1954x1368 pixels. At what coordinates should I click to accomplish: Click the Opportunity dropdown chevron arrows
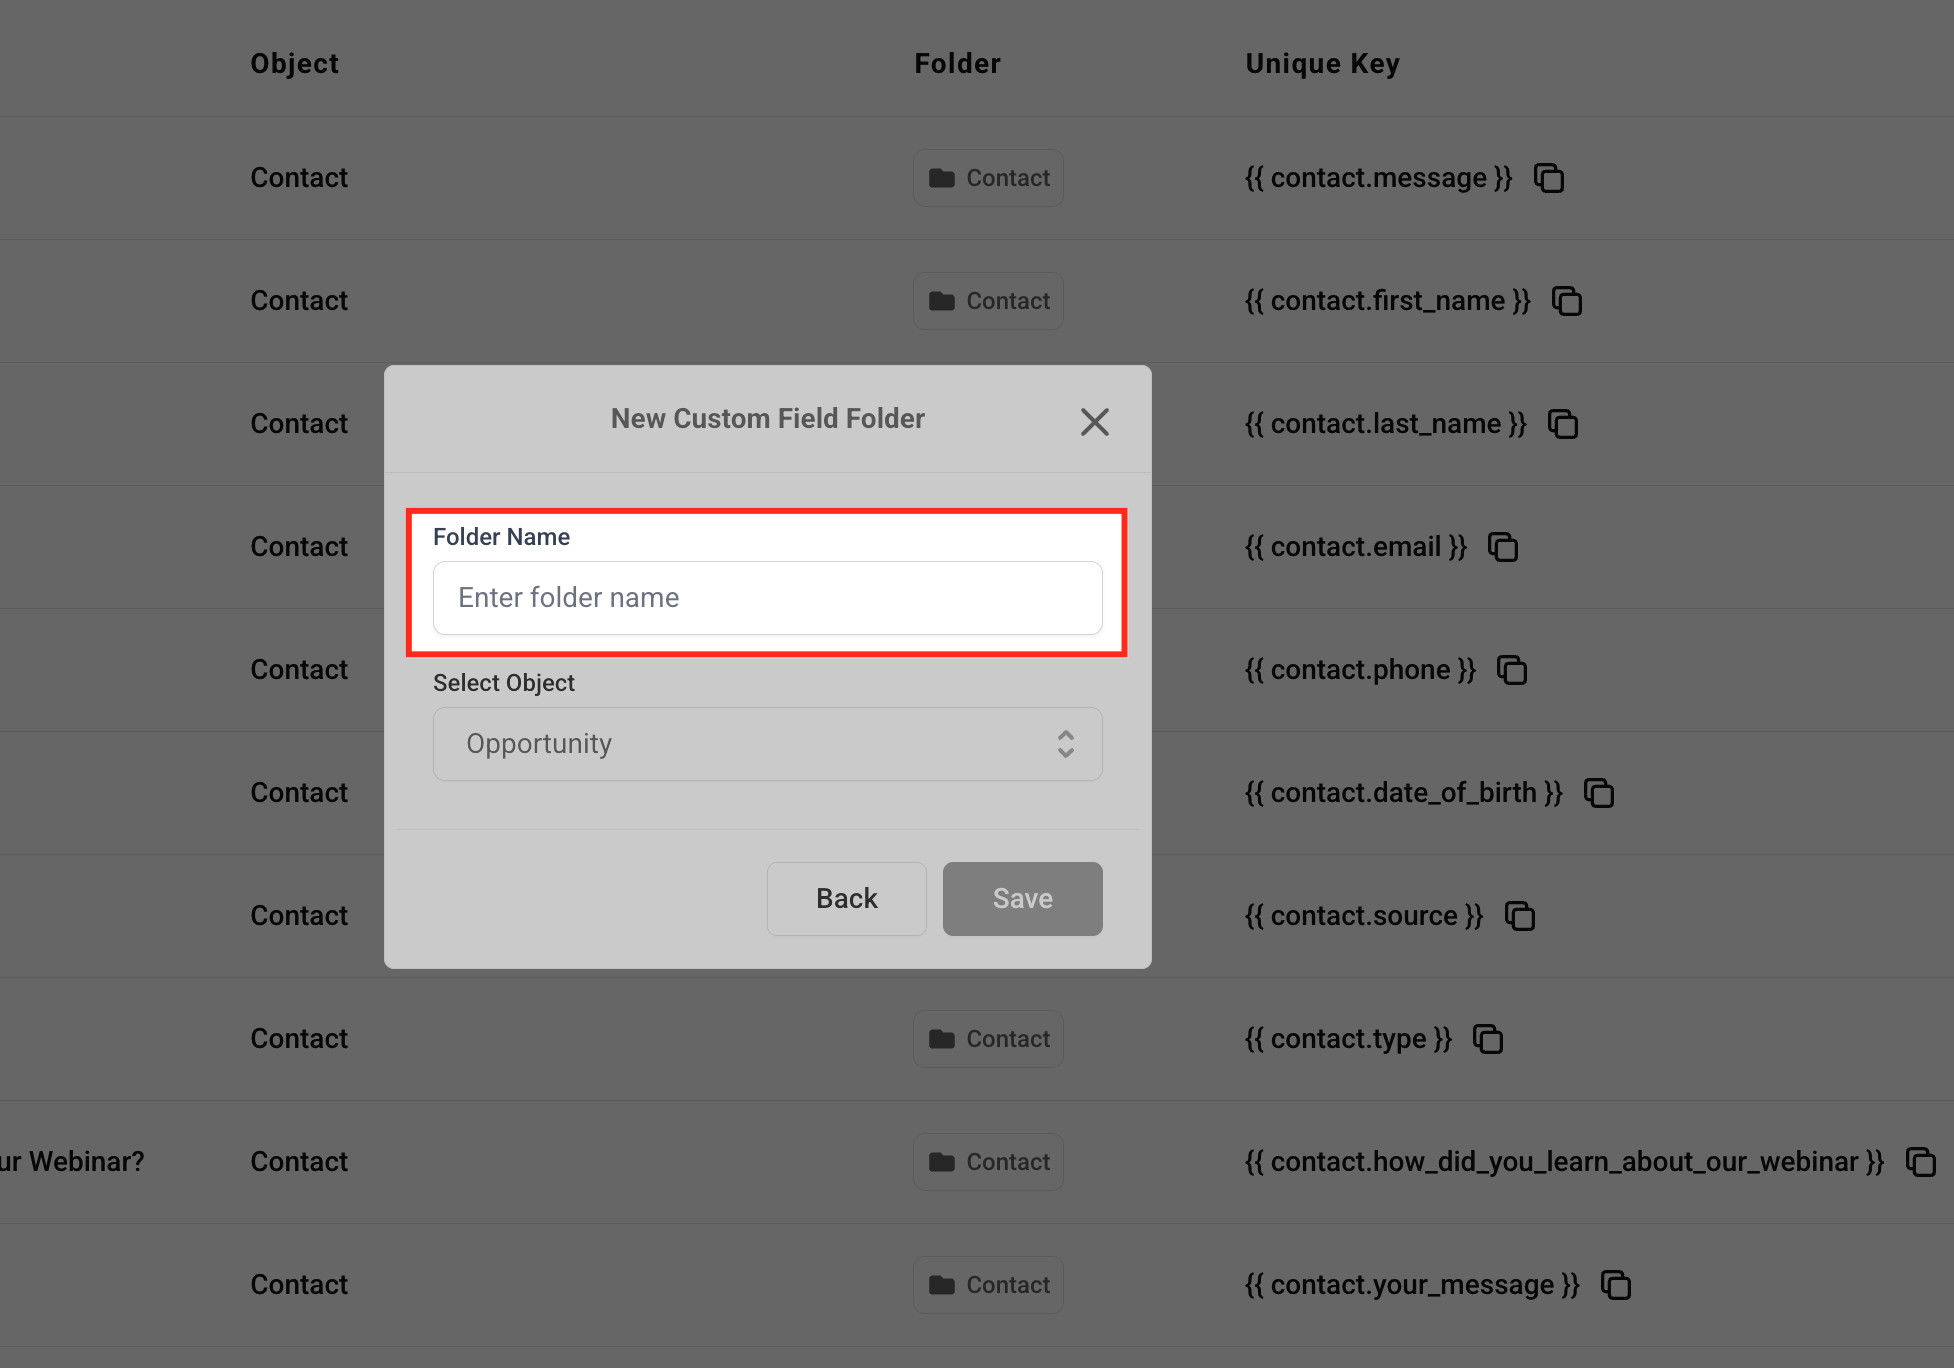click(x=1065, y=744)
